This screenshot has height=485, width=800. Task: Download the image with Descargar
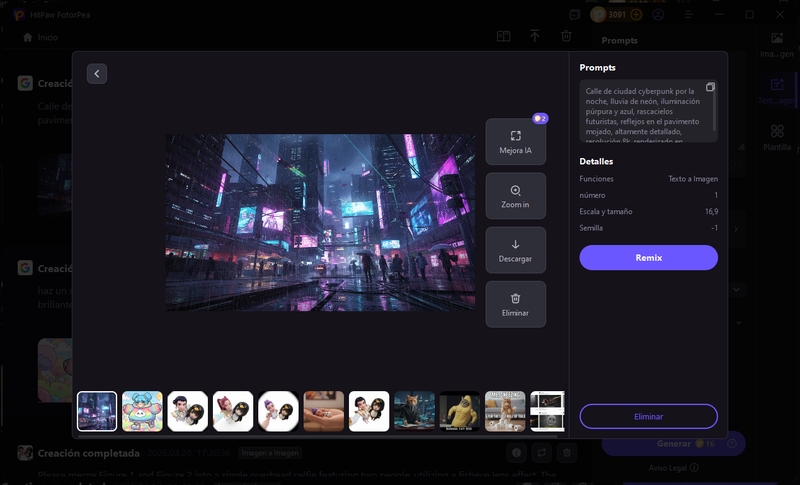(x=515, y=250)
